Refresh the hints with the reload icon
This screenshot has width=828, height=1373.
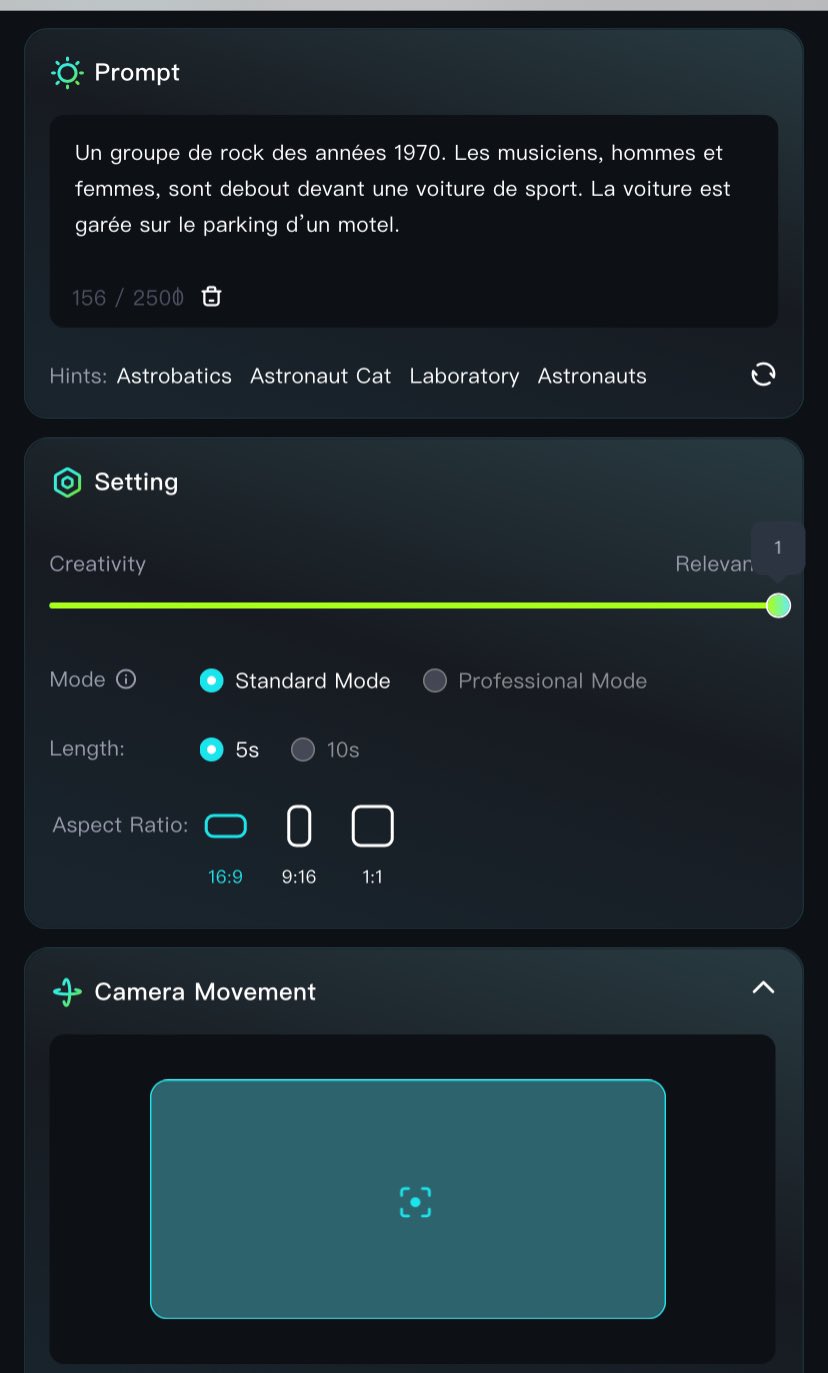[x=763, y=374]
